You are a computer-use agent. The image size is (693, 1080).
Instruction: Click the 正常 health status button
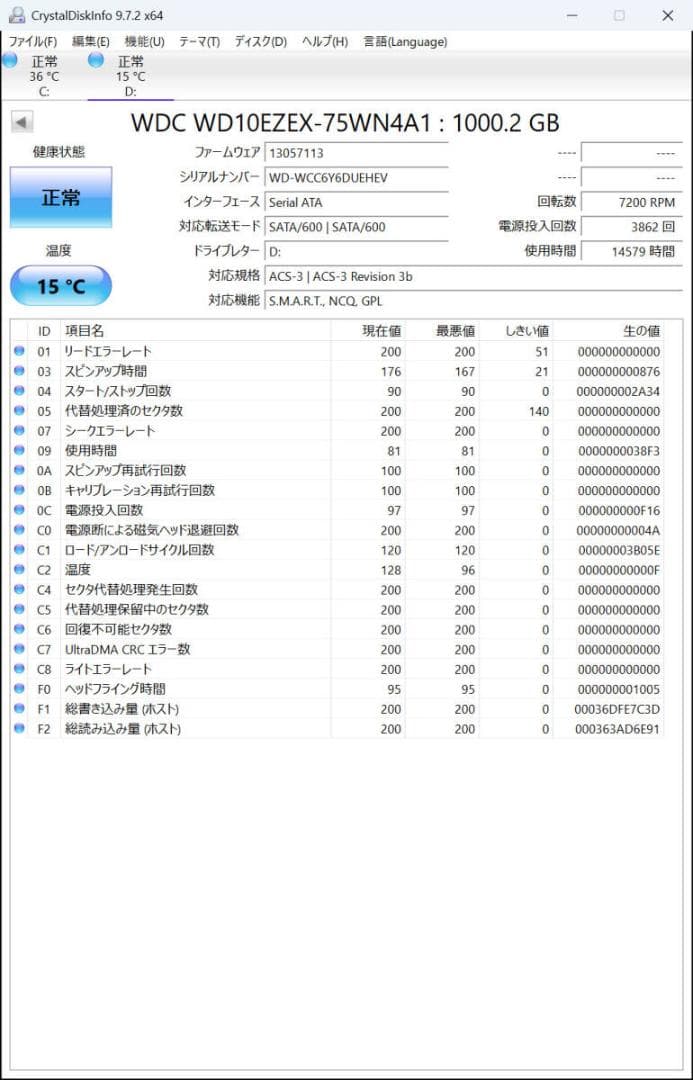point(61,198)
